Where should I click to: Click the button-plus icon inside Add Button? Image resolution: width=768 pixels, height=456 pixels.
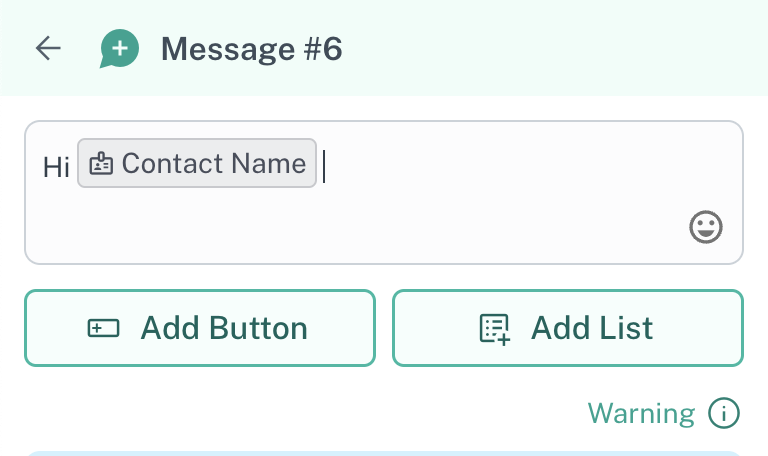click(x=103, y=328)
